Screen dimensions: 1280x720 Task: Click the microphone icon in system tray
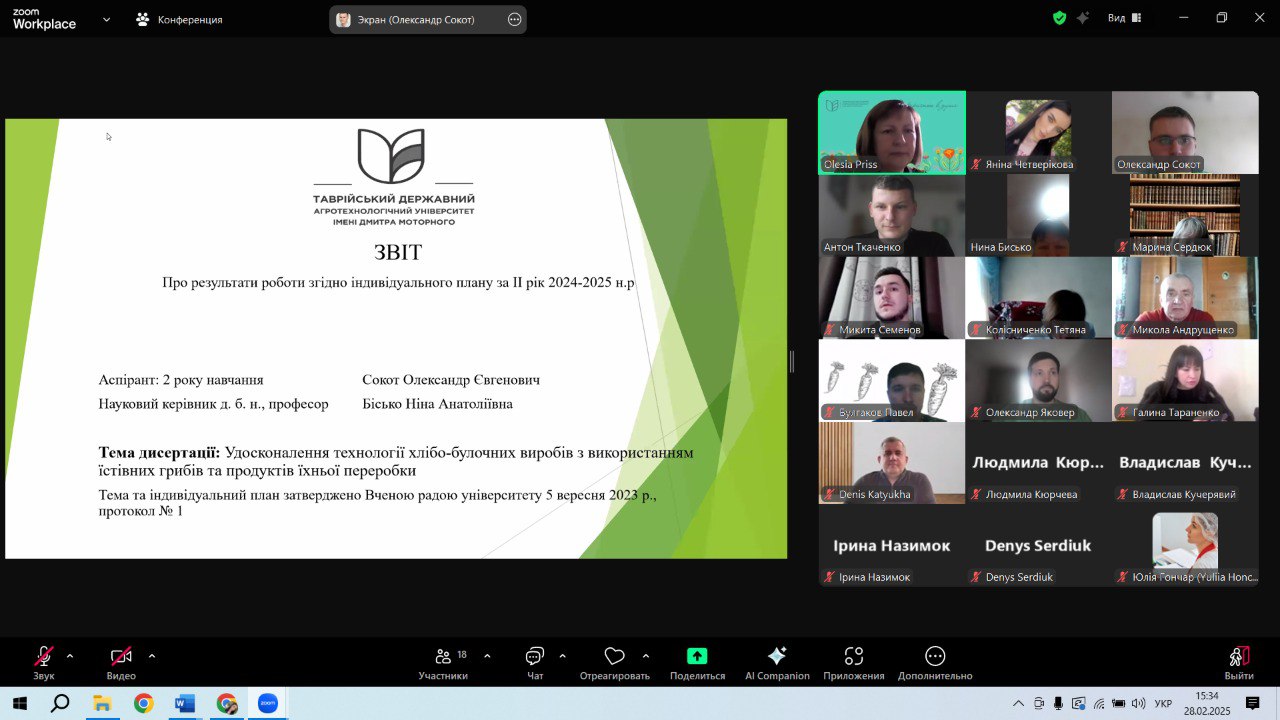[1059, 704]
